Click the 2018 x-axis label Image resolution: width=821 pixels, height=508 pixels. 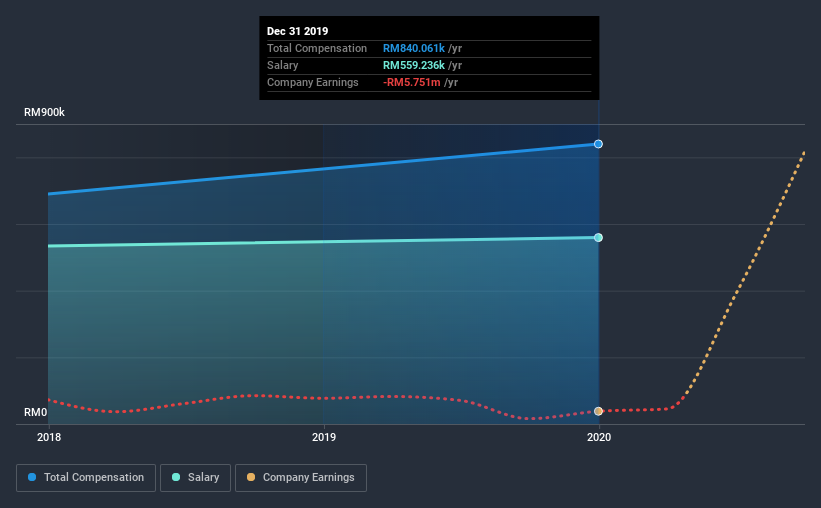49,437
